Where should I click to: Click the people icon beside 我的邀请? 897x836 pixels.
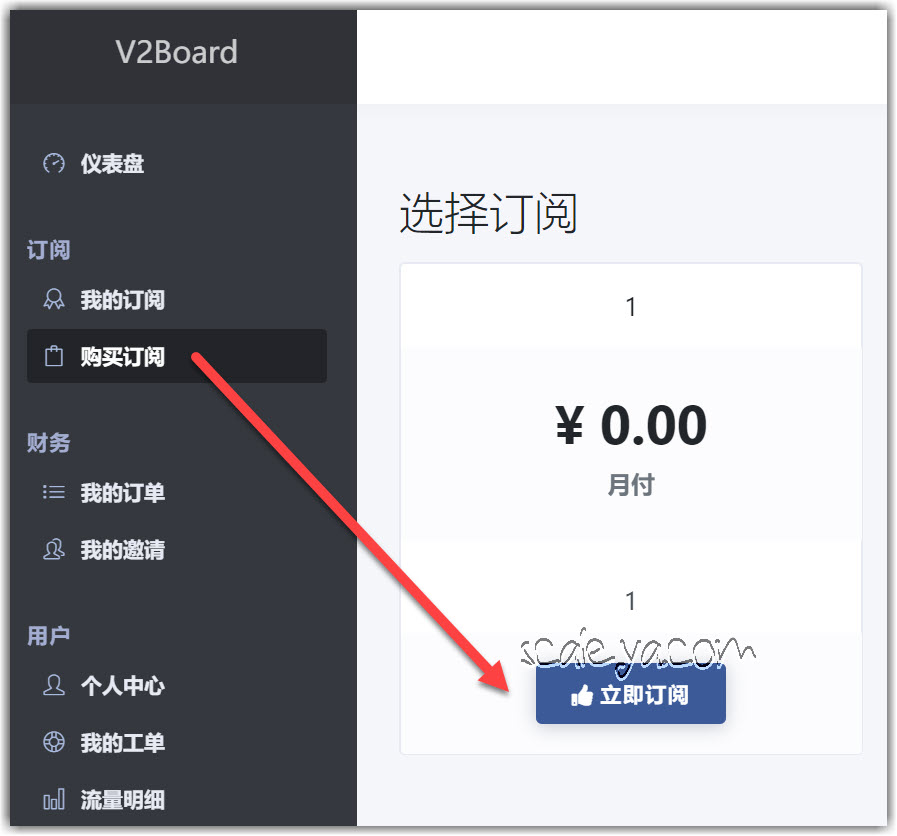pyautogui.click(x=54, y=549)
